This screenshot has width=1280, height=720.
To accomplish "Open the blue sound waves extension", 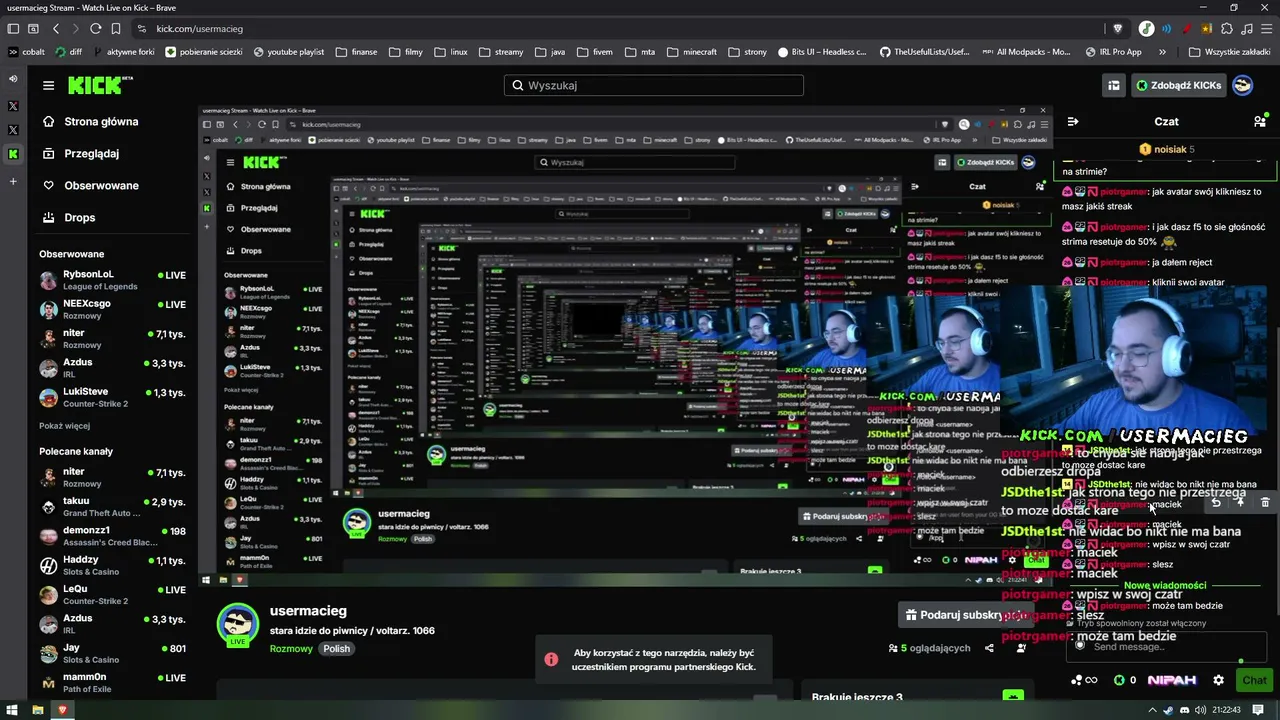I will coord(1166,28).
